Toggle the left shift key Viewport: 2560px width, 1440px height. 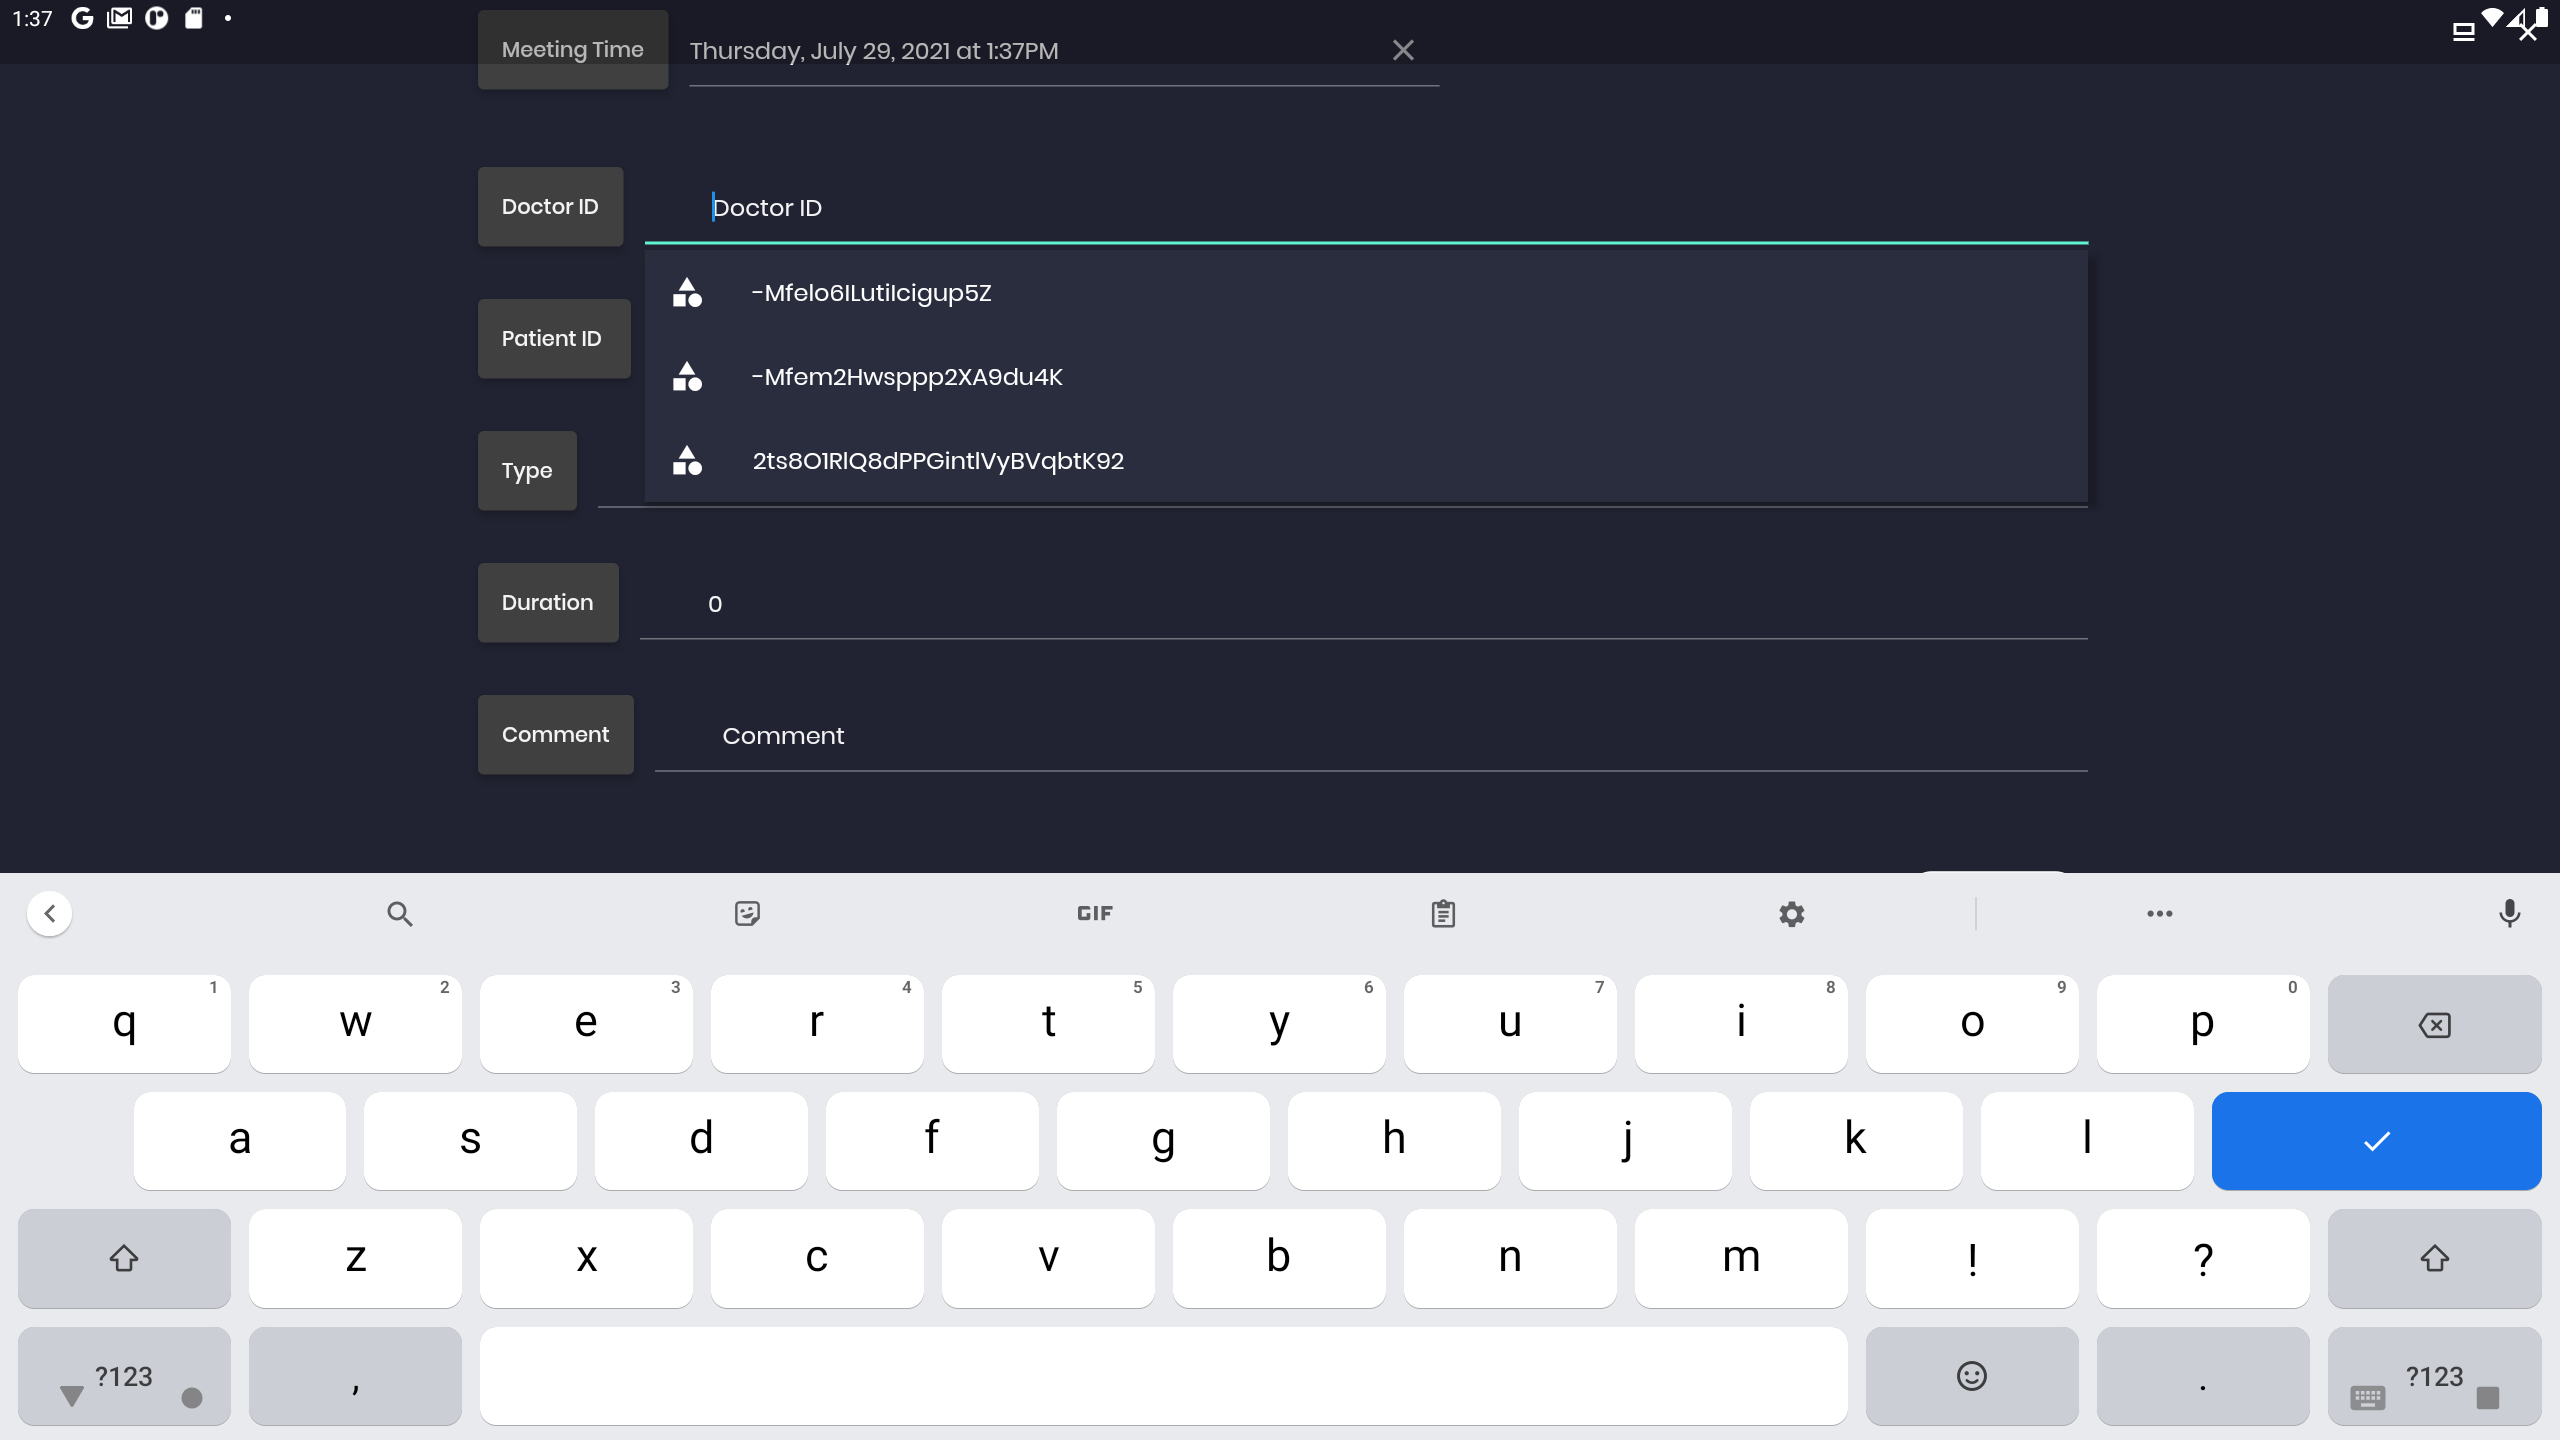click(124, 1258)
